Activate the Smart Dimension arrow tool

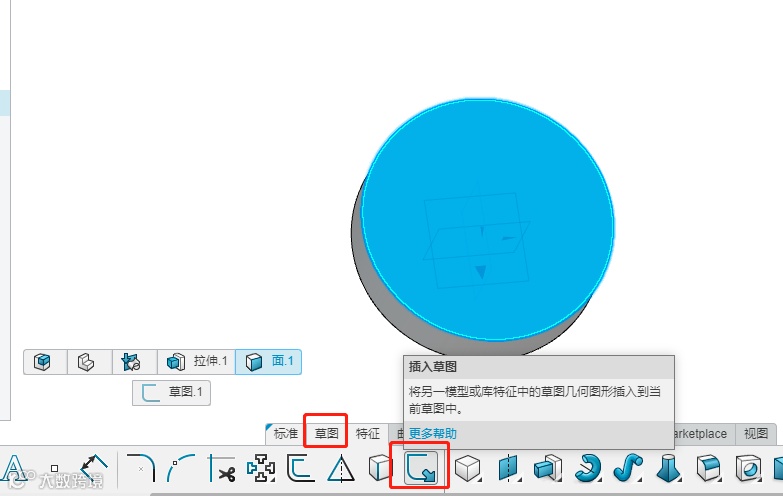pos(94,468)
